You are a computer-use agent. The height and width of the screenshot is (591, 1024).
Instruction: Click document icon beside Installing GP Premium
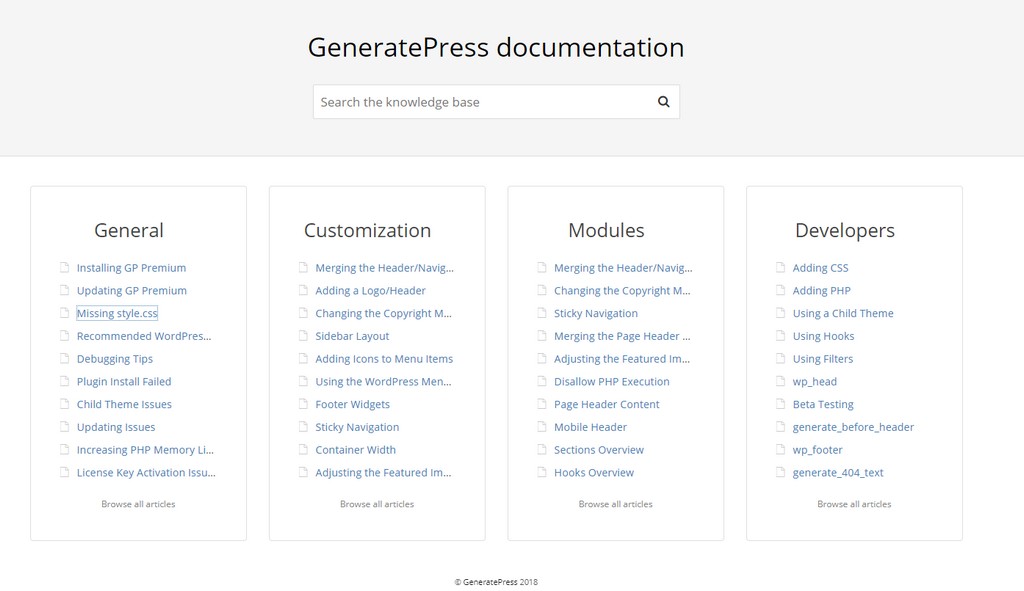pos(65,267)
